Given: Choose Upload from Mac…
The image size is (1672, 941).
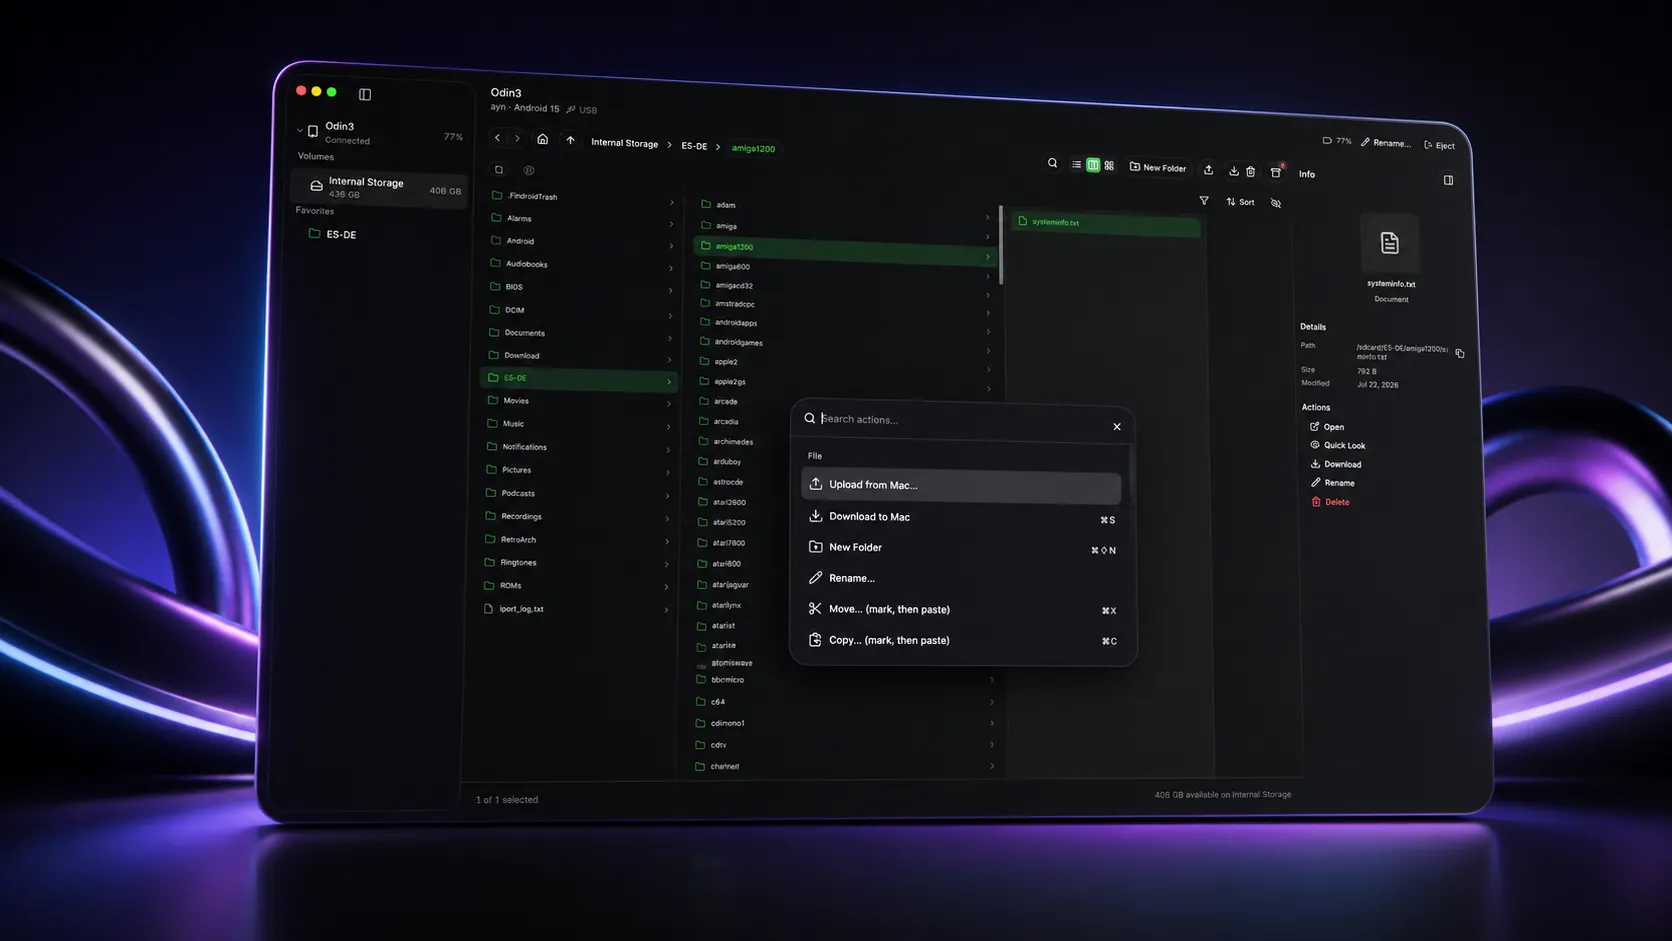Looking at the screenshot, I should [x=961, y=485].
